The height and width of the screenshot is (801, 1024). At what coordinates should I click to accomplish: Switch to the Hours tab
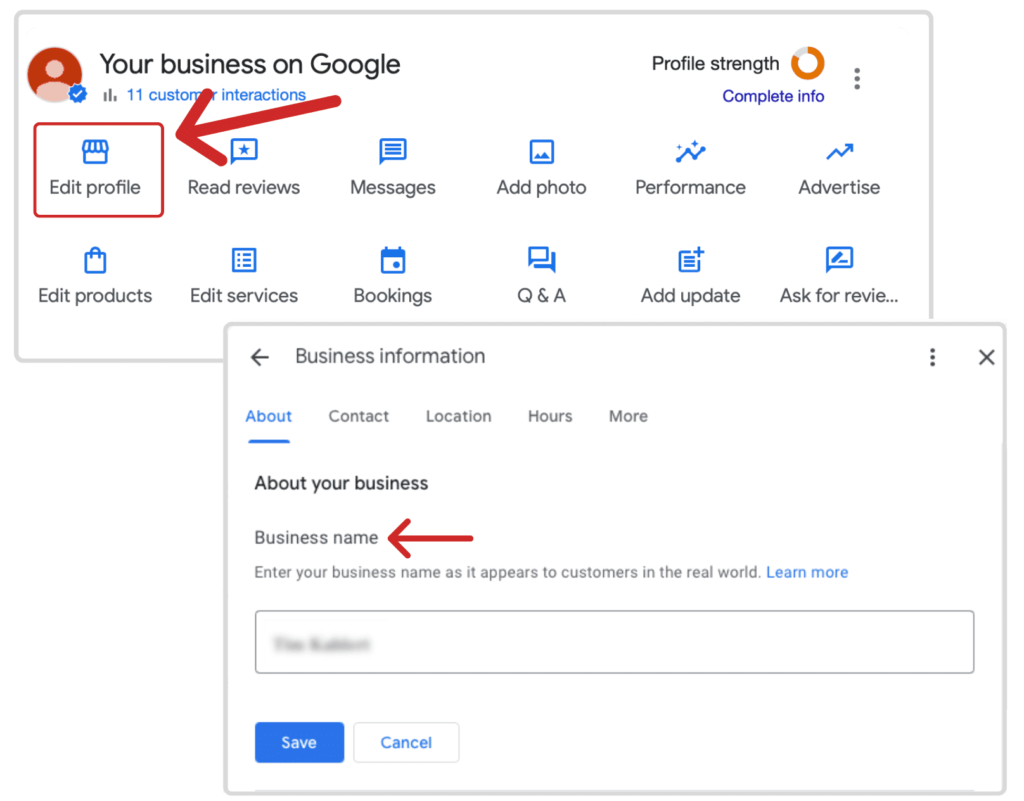[x=550, y=416]
